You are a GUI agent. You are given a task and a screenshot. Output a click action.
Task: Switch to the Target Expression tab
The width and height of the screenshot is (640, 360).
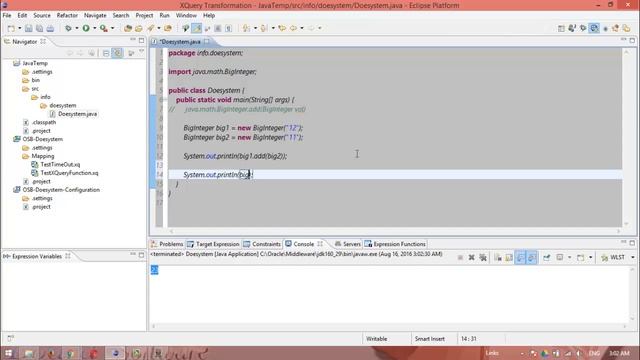[213, 244]
